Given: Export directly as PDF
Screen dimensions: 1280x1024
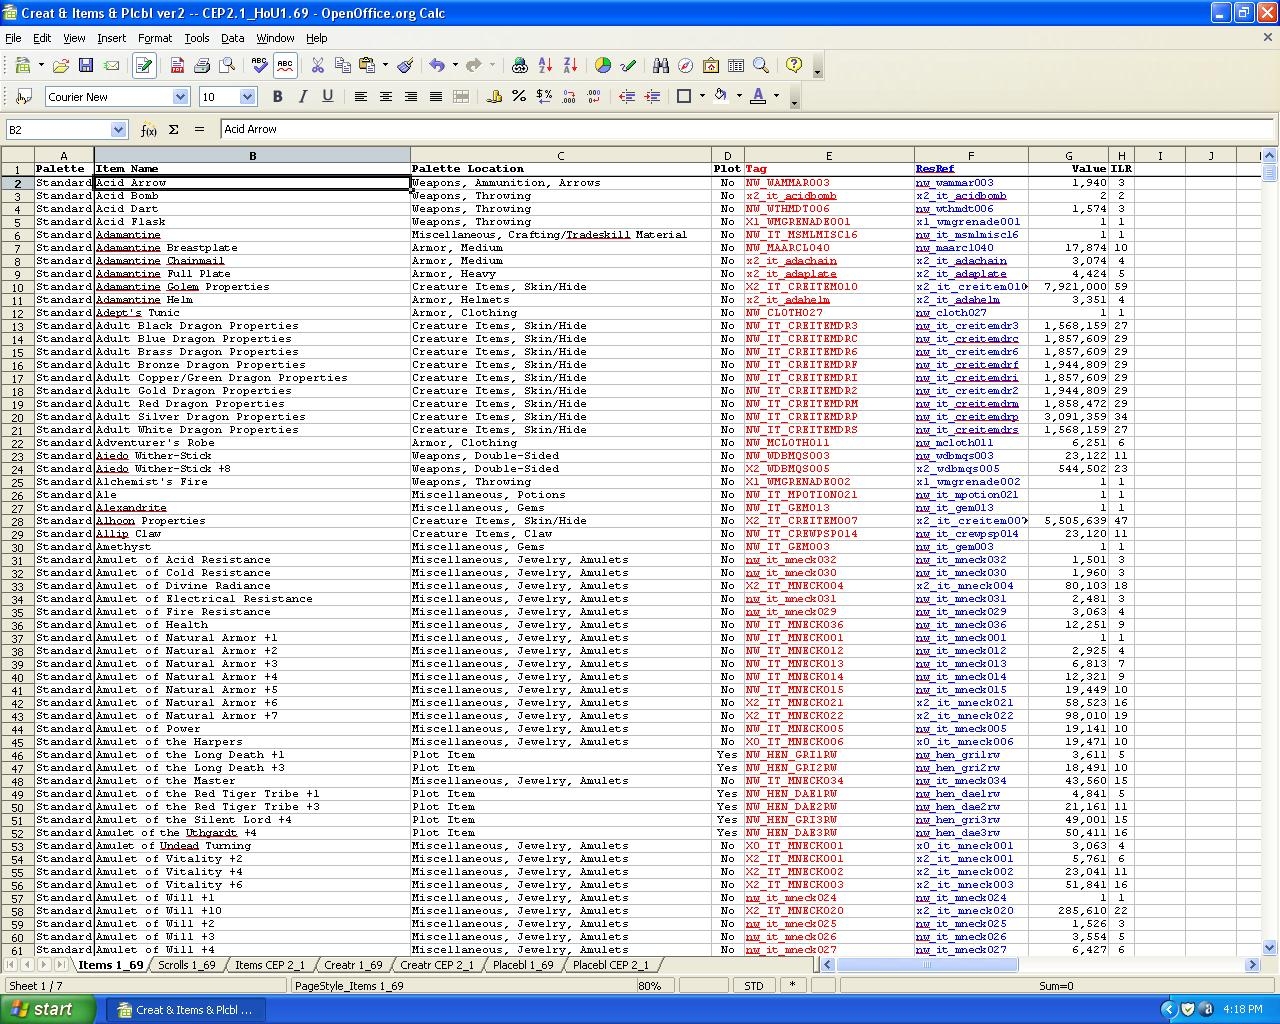Looking at the screenshot, I should tap(177, 66).
